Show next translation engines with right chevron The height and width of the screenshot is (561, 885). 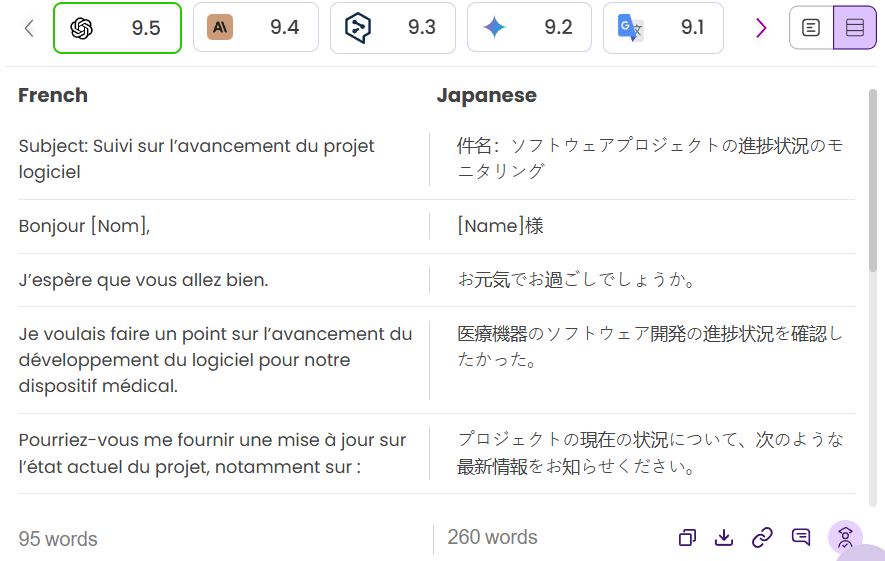tap(762, 28)
